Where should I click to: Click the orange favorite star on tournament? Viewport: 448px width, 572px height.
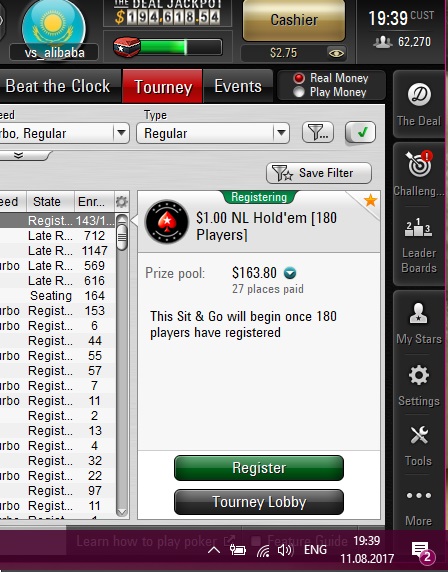(x=370, y=200)
